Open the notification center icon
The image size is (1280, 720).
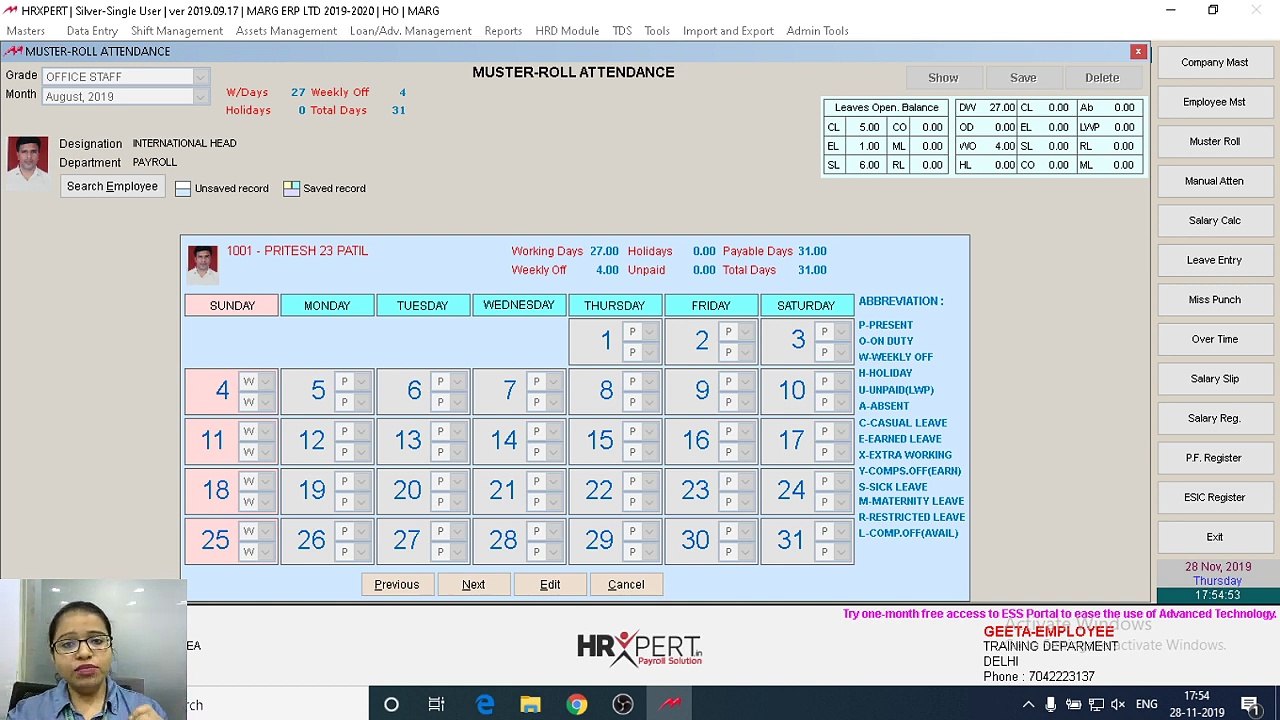pyautogui.click(x=1250, y=705)
